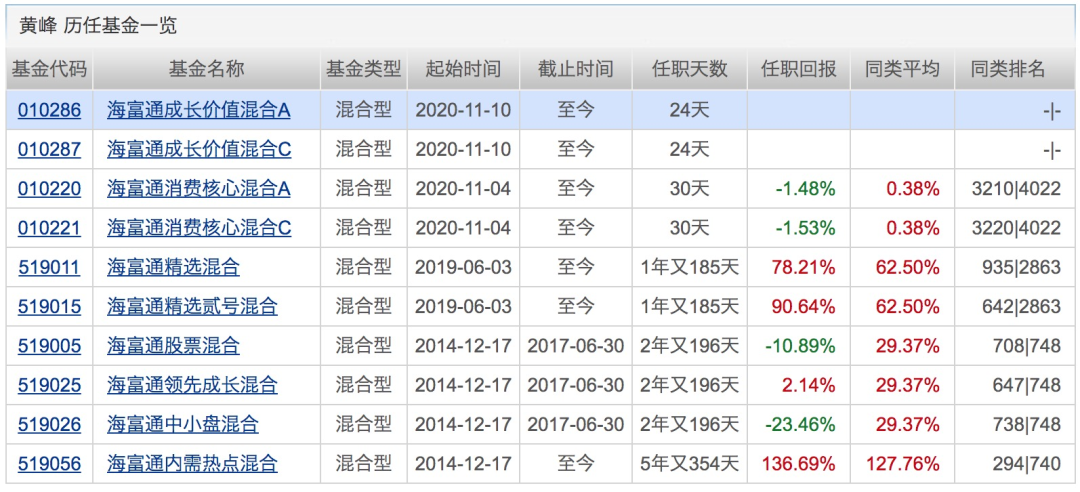This screenshot has width=1080, height=492.
Task: Select the -10.89% return value
Action: point(801,346)
